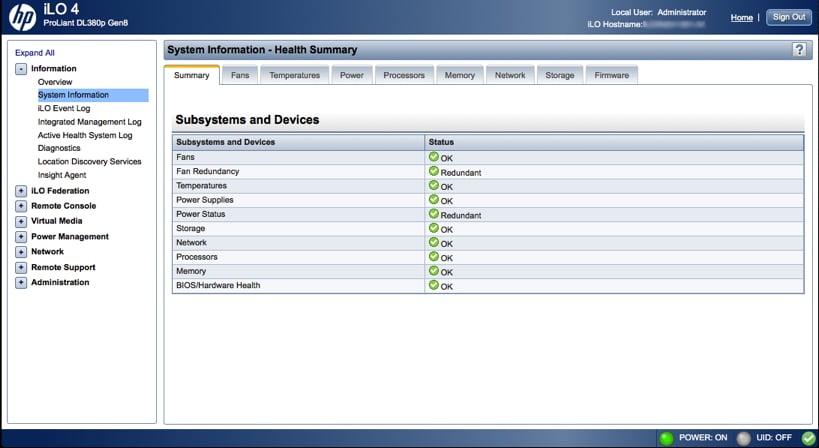Image resolution: width=819 pixels, height=448 pixels.
Task: Click the Network OK status icon
Action: pos(434,242)
